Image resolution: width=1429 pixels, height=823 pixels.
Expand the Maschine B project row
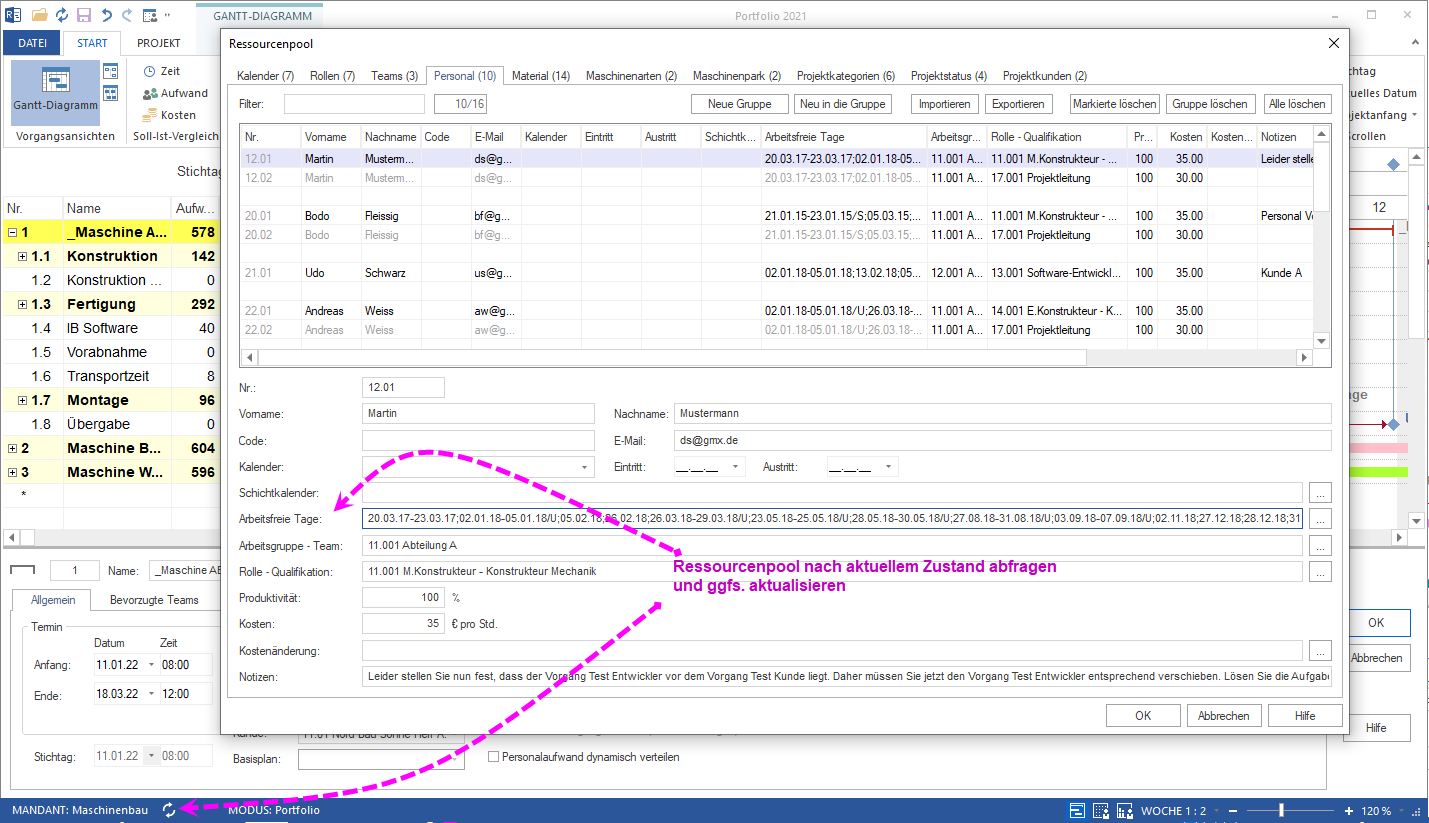12,448
